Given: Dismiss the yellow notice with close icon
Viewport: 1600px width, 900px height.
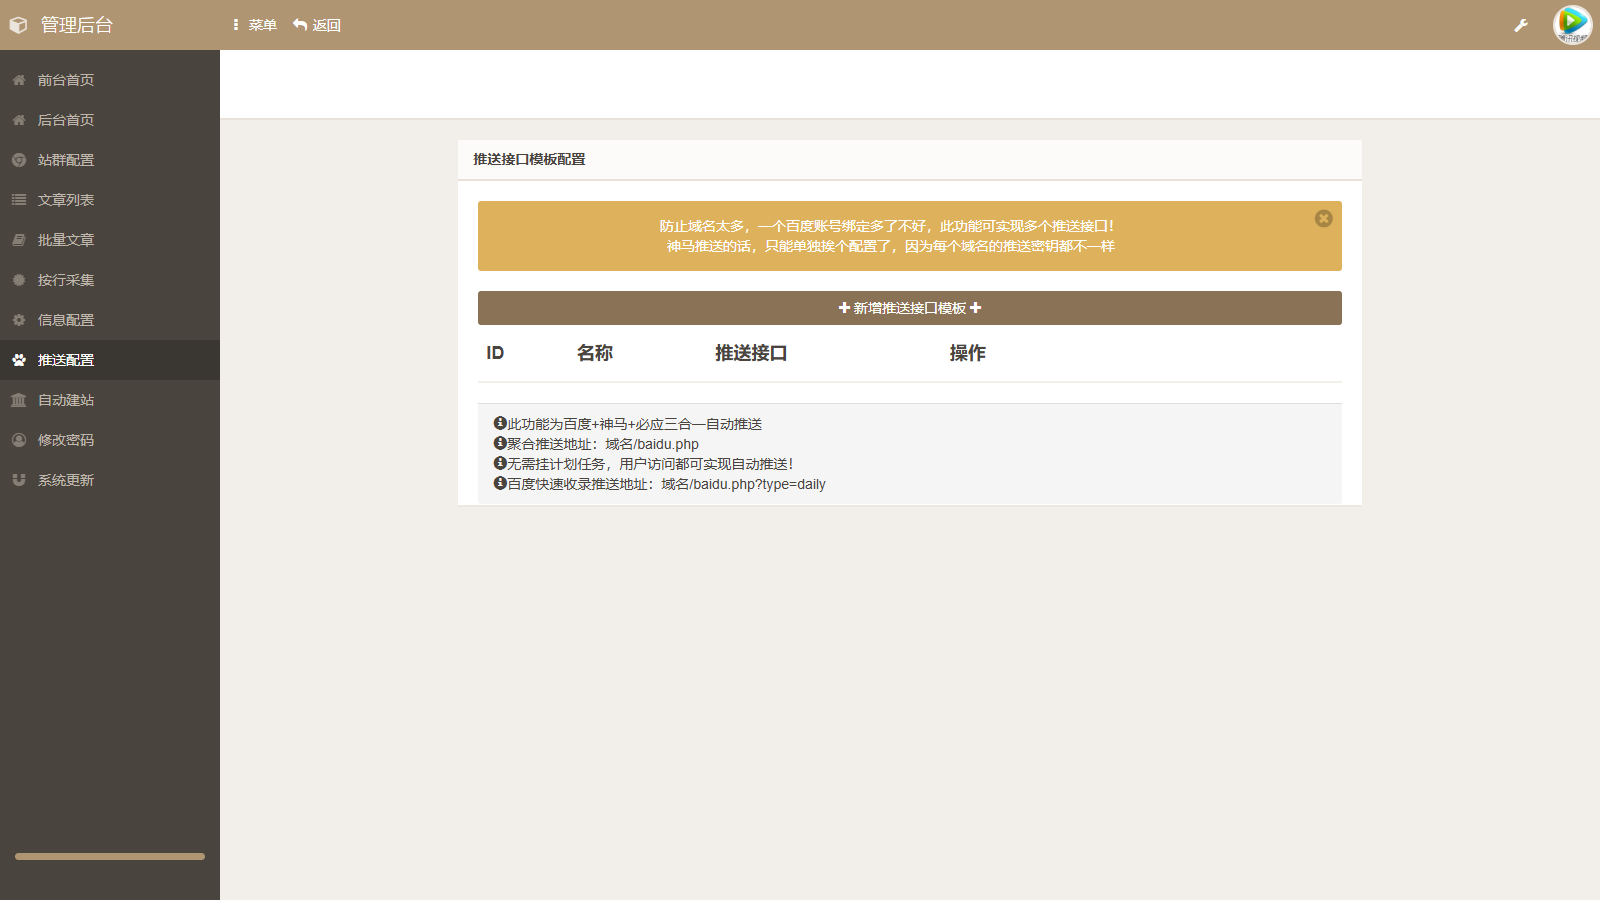Looking at the screenshot, I should click(x=1323, y=218).
